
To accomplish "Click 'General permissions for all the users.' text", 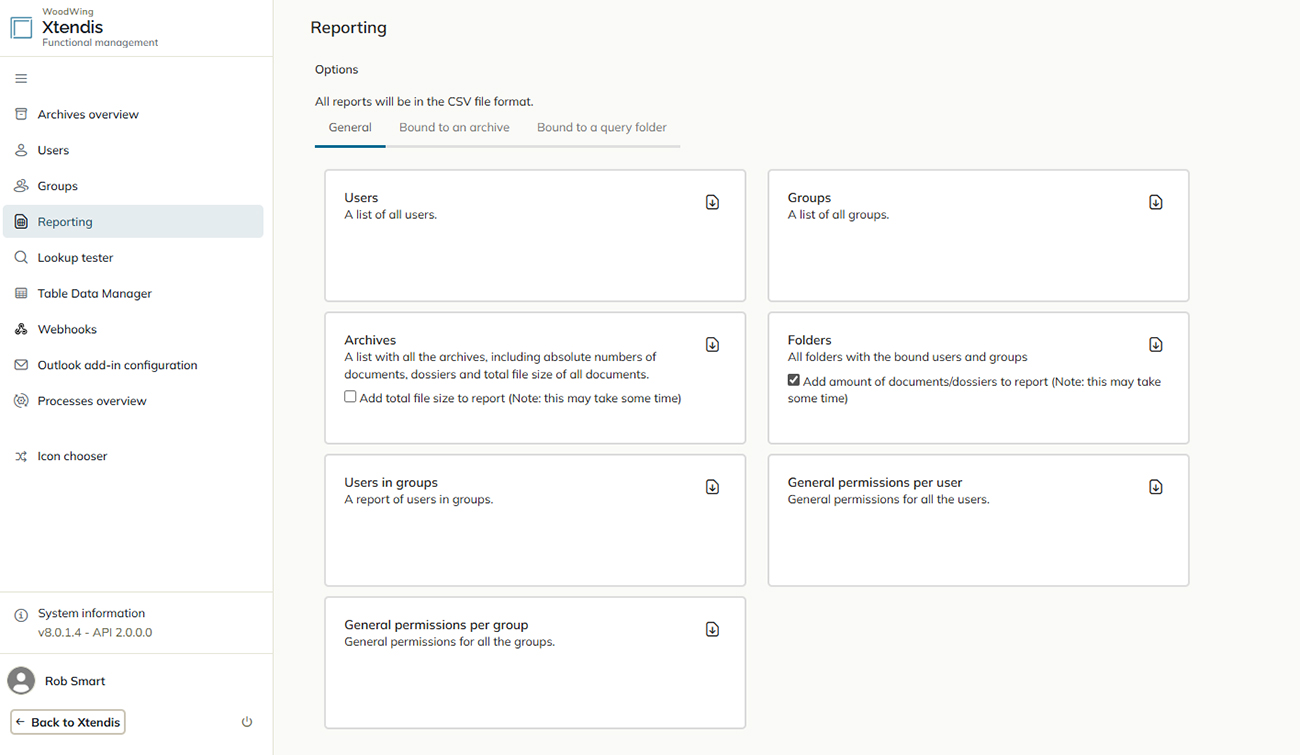I will pyautogui.click(x=888, y=500).
